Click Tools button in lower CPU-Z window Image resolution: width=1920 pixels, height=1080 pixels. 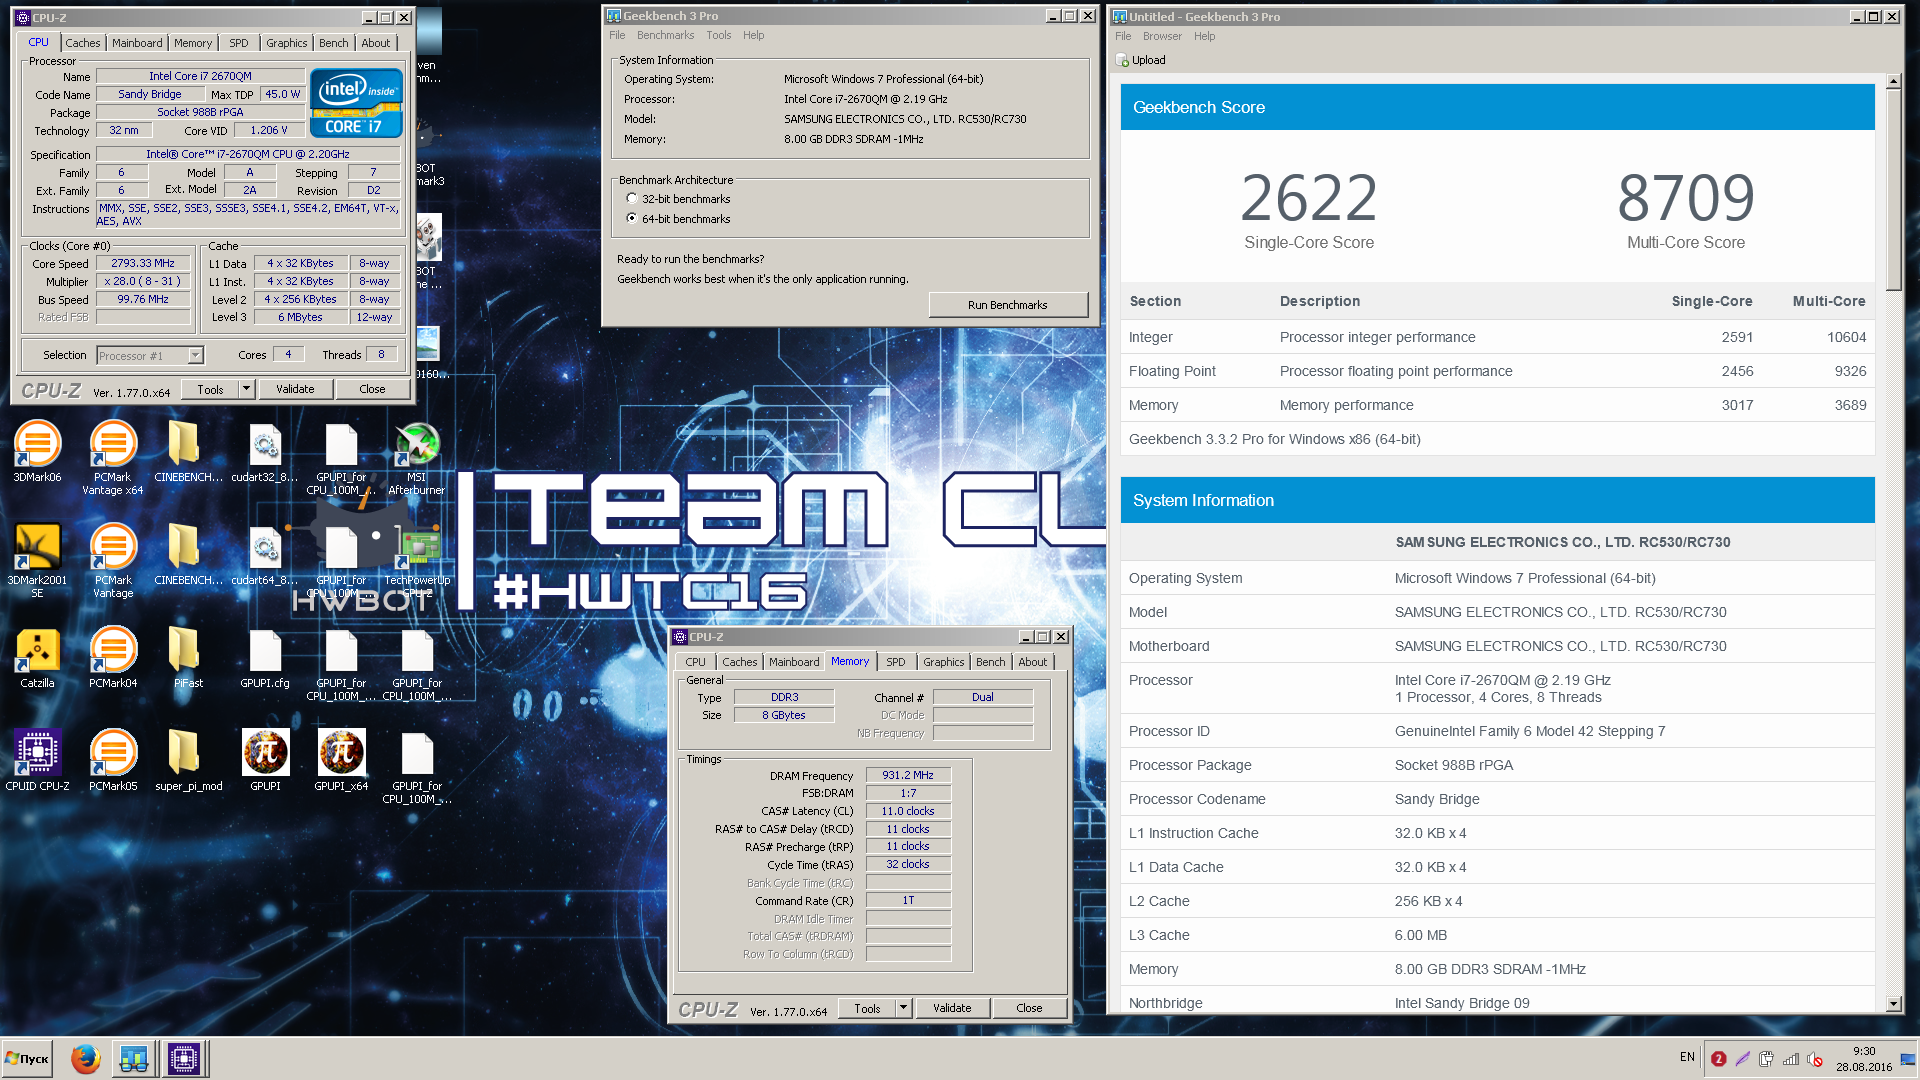[x=867, y=1008]
